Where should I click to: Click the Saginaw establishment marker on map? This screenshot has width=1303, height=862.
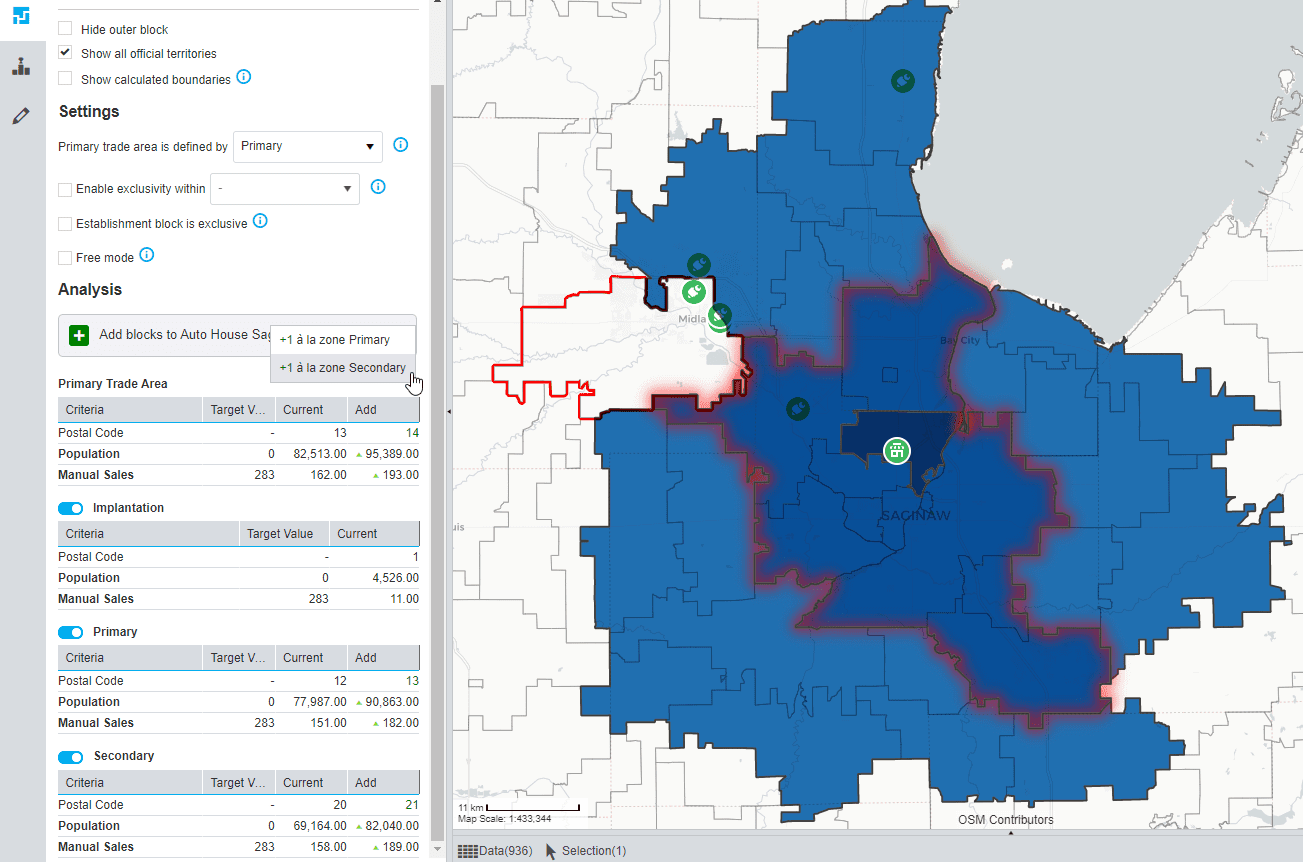tap(897, 450)
